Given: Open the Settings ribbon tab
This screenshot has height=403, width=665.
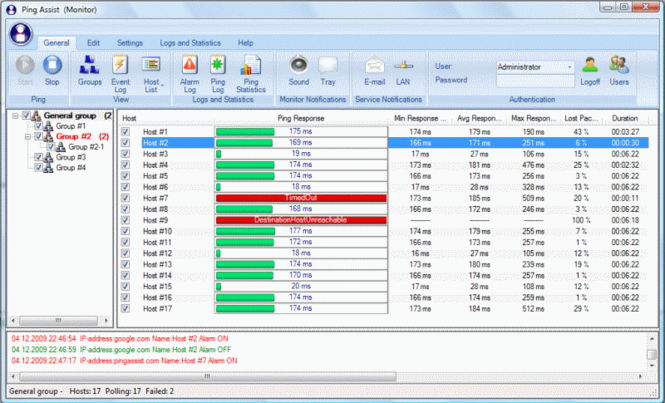Looking at the screenshot, I should point(130,43).
